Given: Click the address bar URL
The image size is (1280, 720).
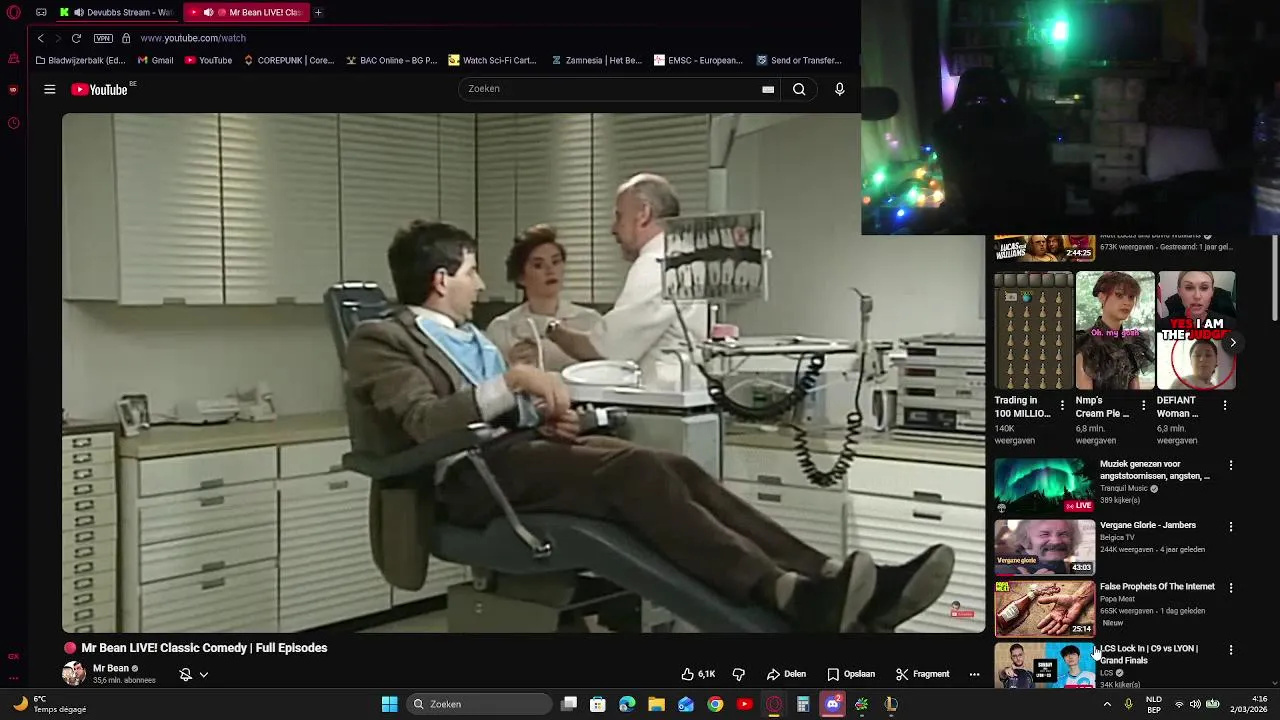Looking at the screenshot, I should click(193, 38).
